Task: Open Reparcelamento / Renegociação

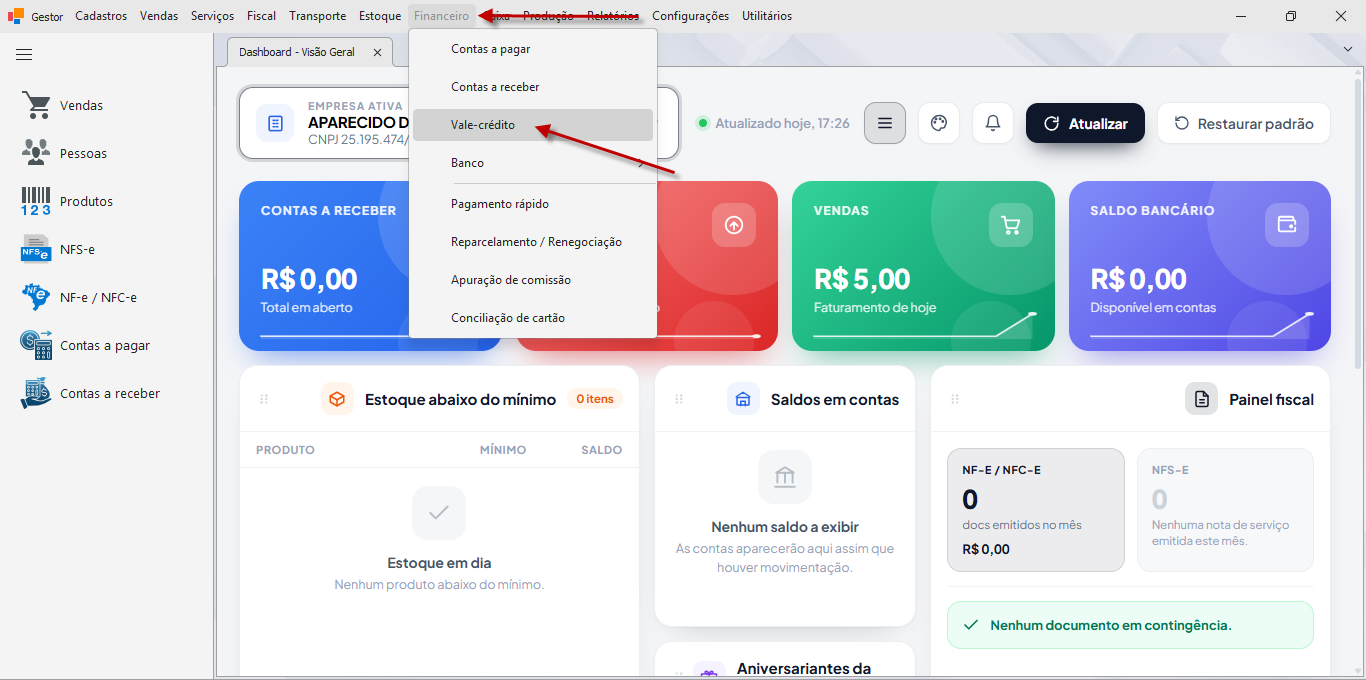Action: pyautogui.click(x=533, y=242)
